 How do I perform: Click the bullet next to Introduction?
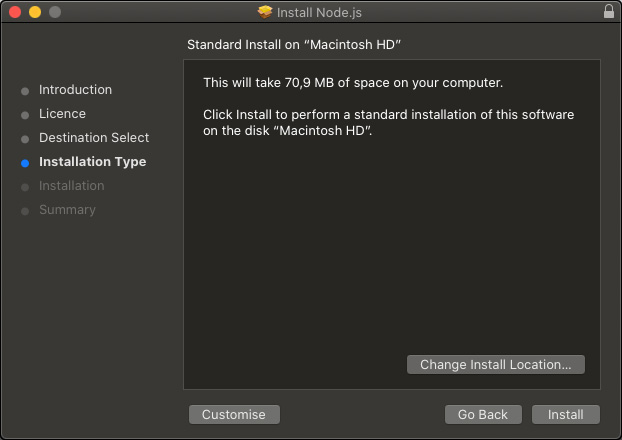click(x=25, y=91)
